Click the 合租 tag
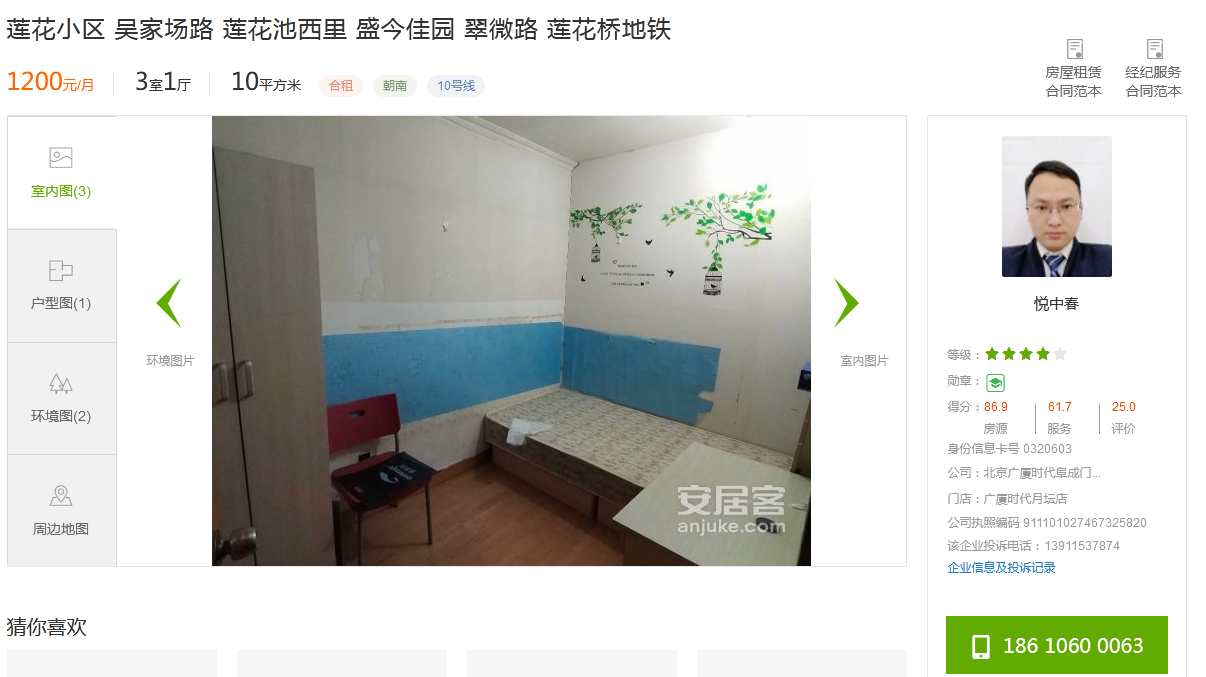Viewport: 1206px width, 677px height. (x=341, y=86)
